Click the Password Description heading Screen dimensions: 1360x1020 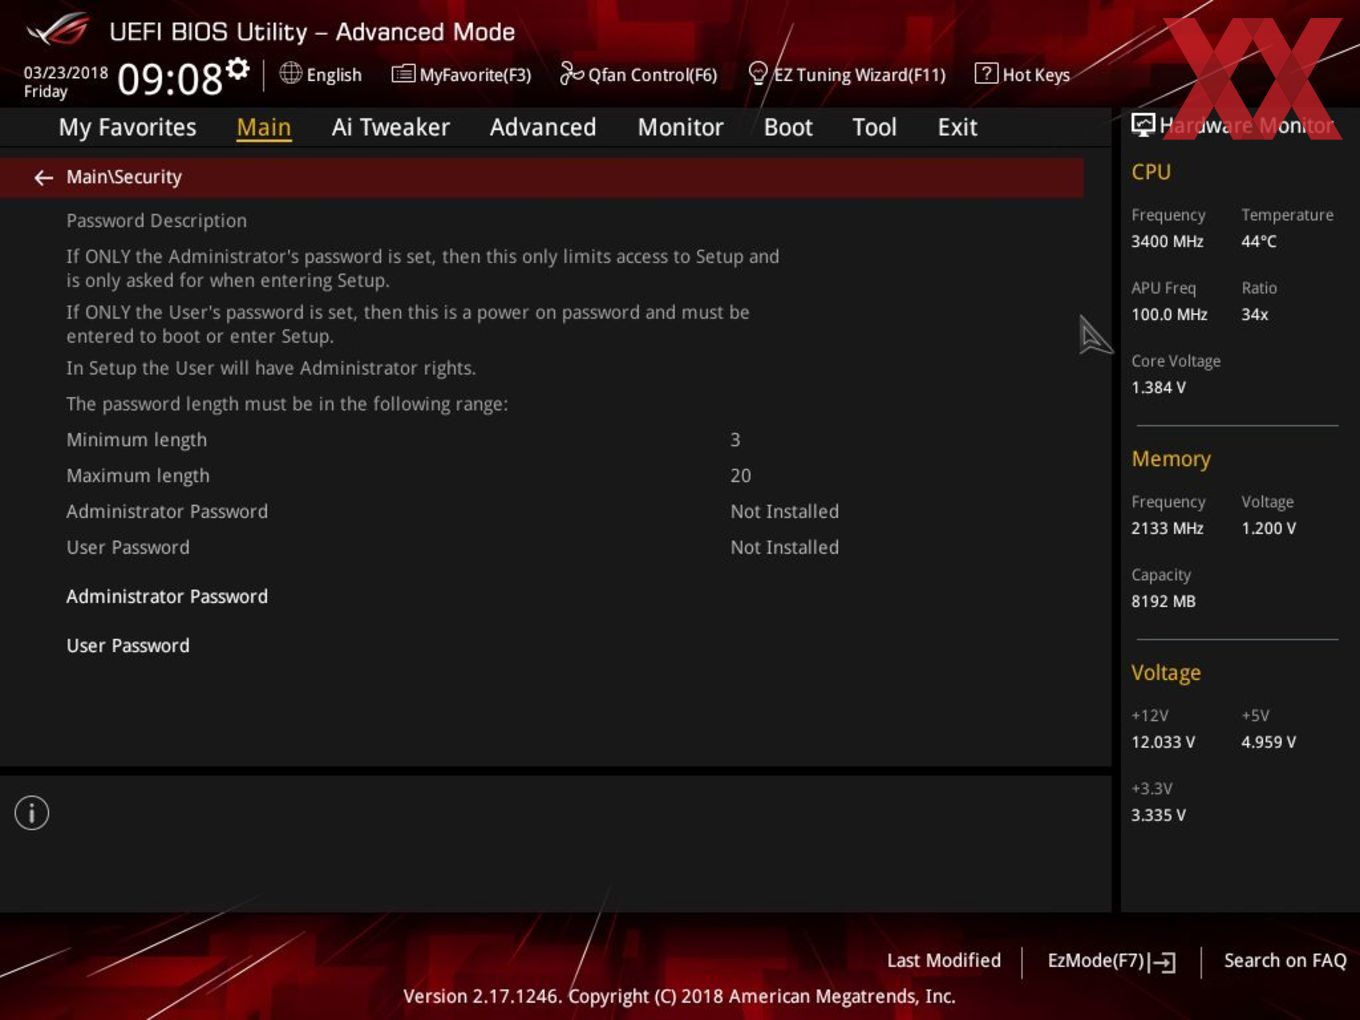[156, 221]
